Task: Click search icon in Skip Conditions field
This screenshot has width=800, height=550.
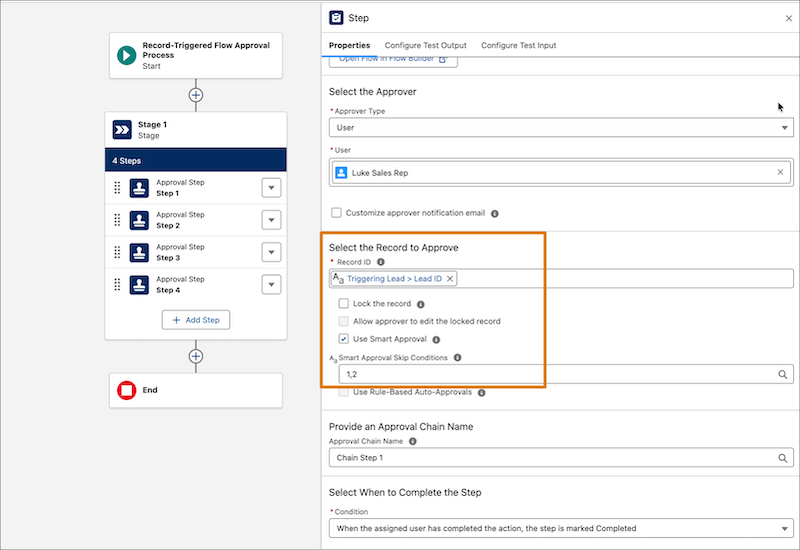Action: tap(782, 374)
